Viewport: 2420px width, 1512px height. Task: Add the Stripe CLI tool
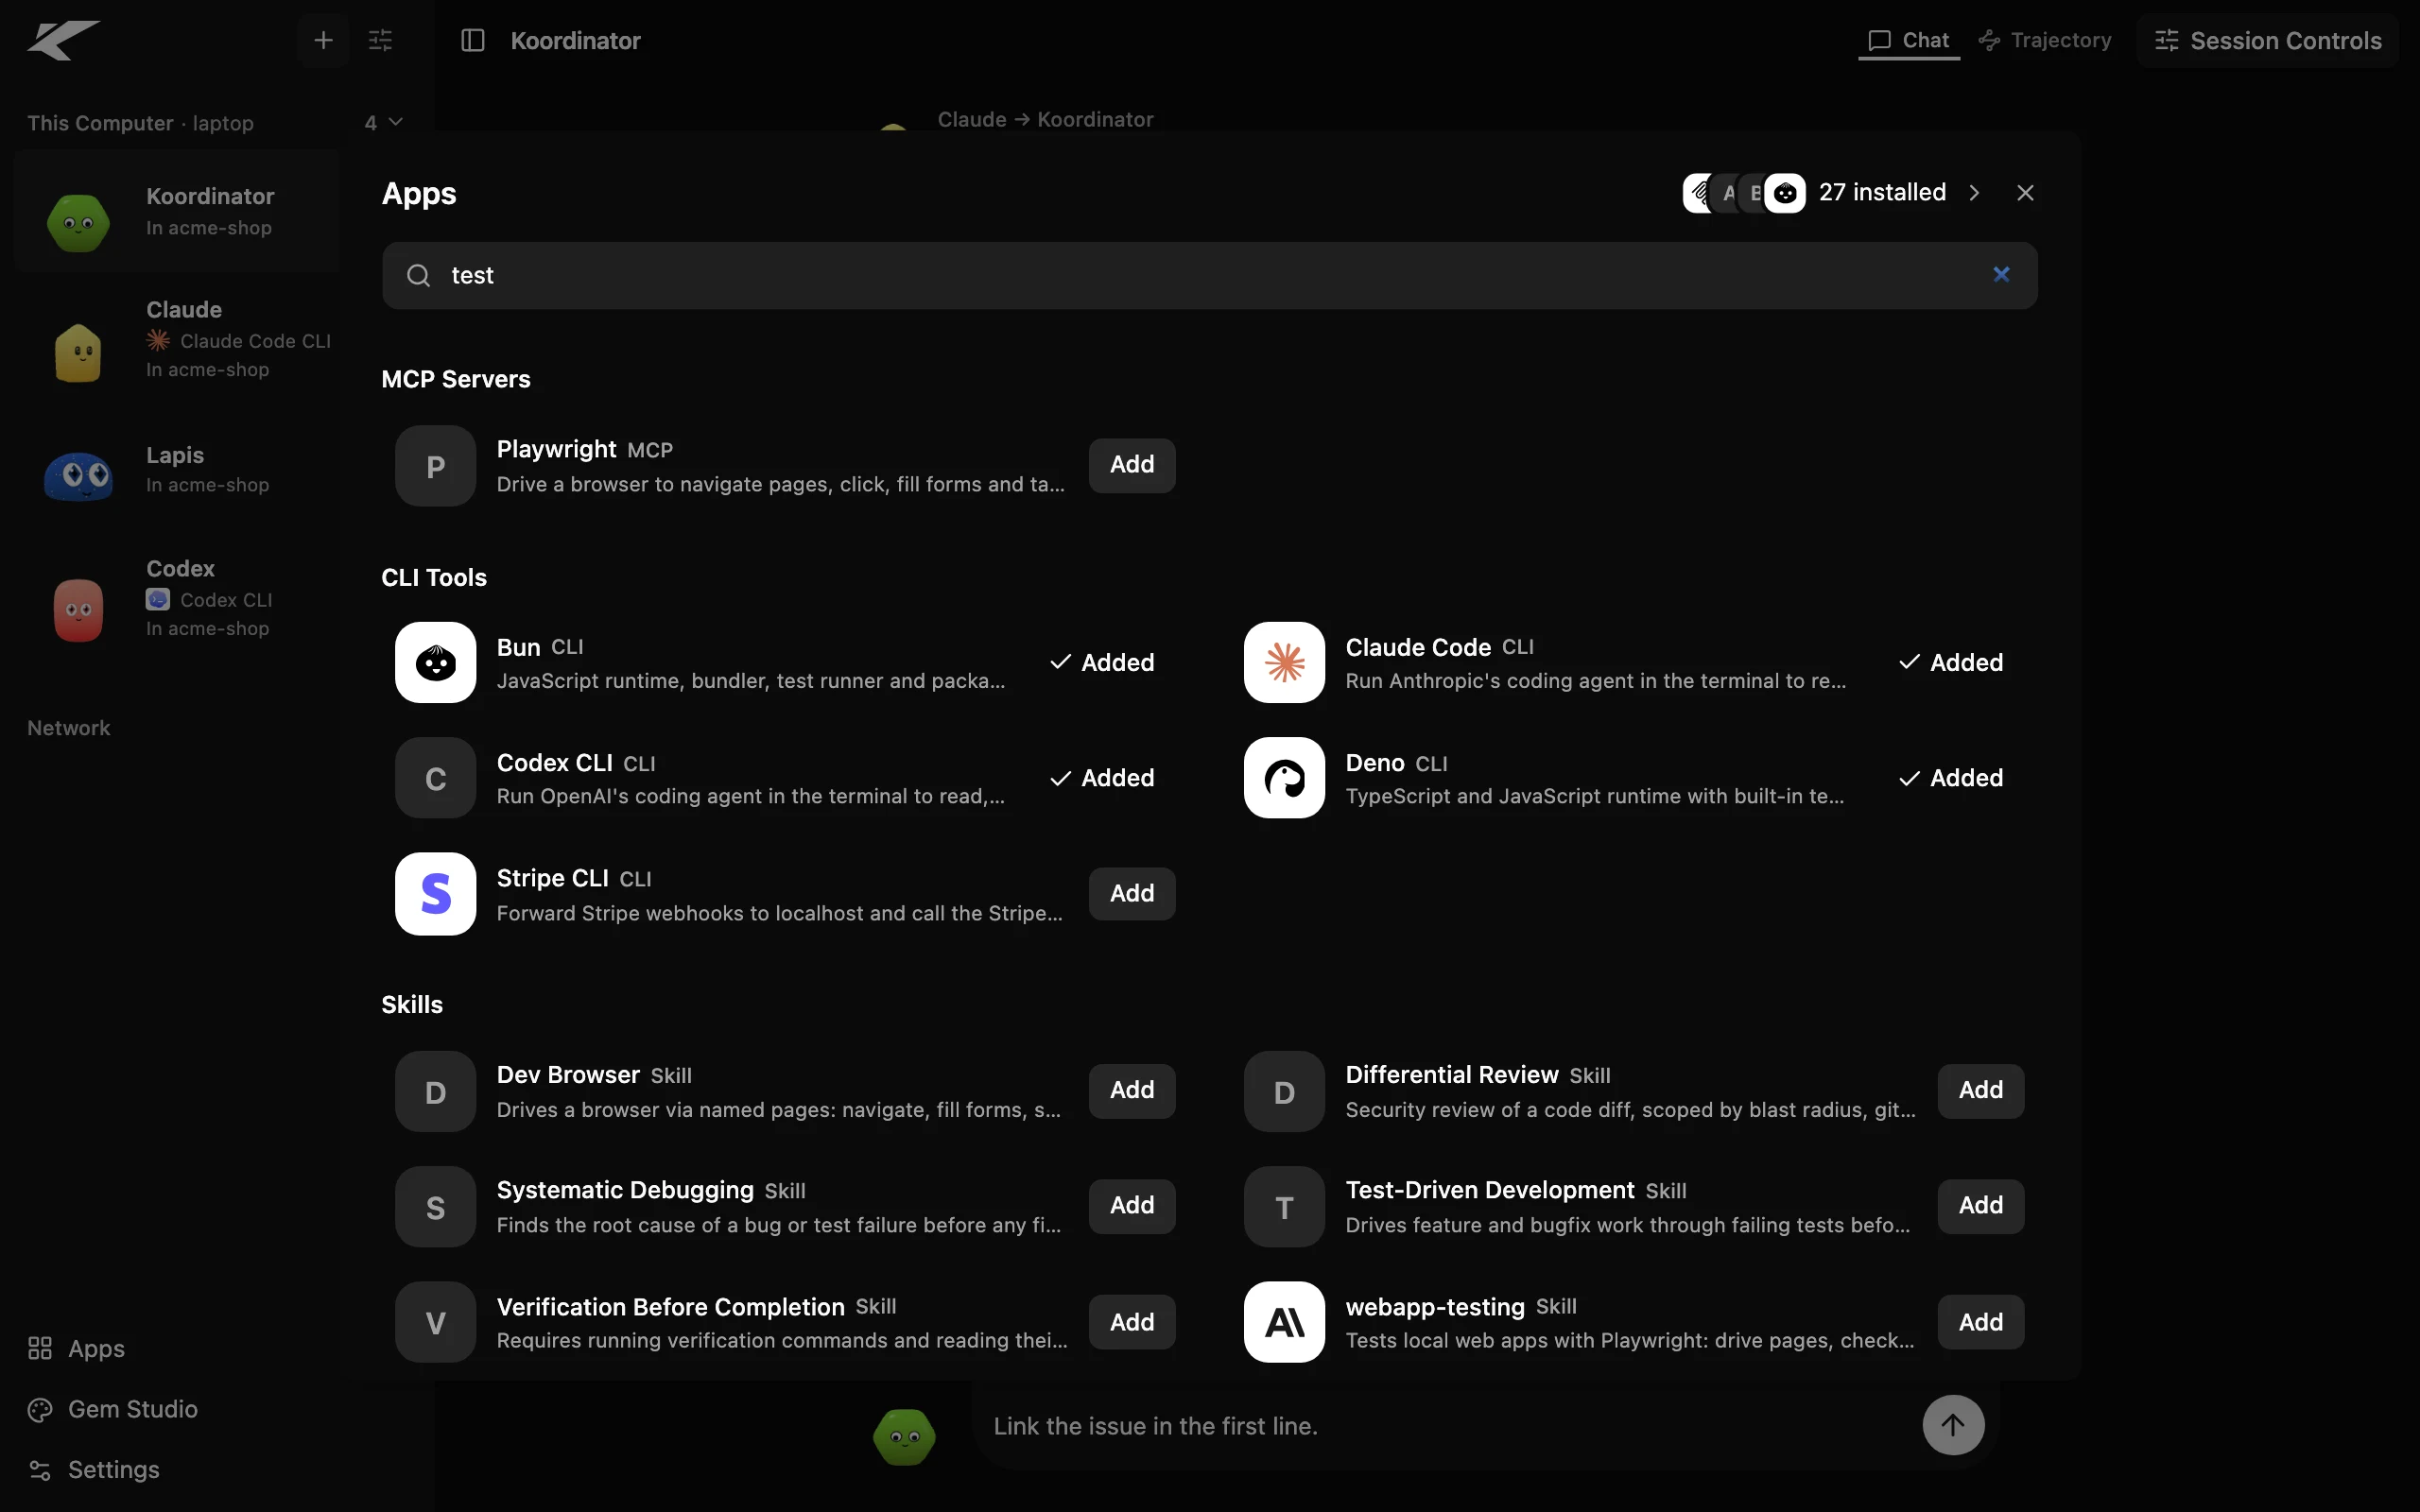pos(1131,893)
